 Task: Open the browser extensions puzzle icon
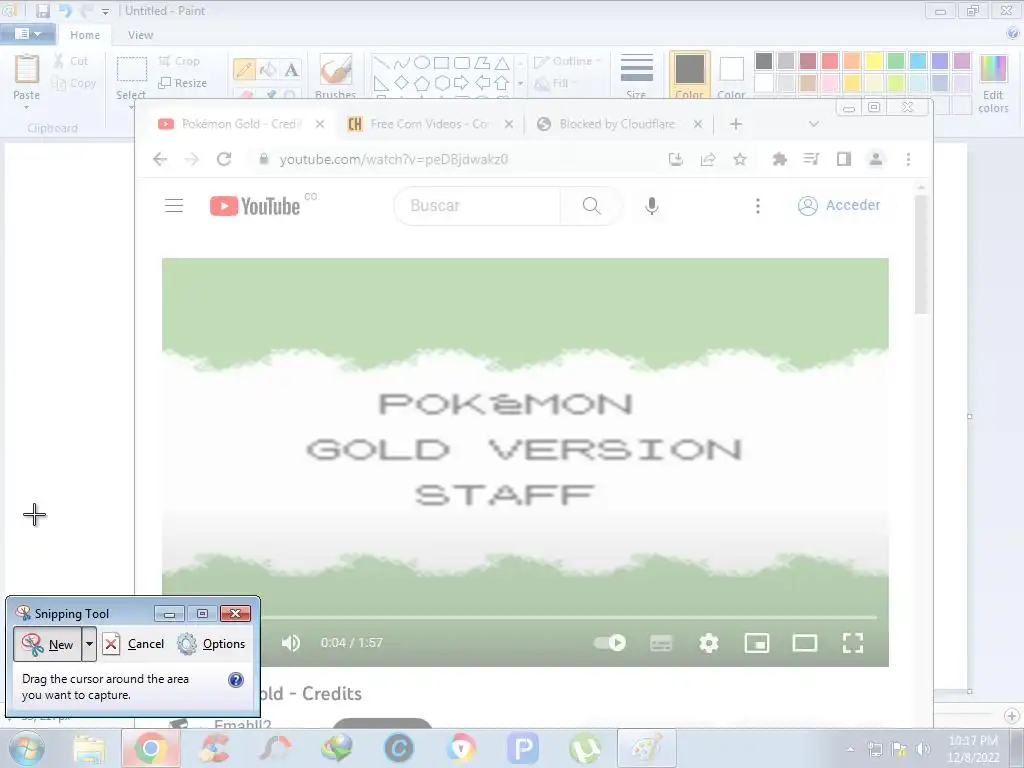pos(779,159)
